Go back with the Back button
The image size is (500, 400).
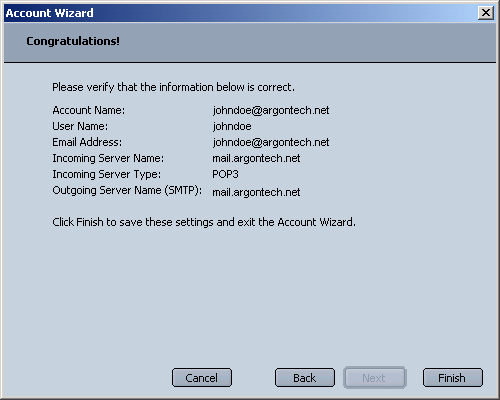point(305,378)
